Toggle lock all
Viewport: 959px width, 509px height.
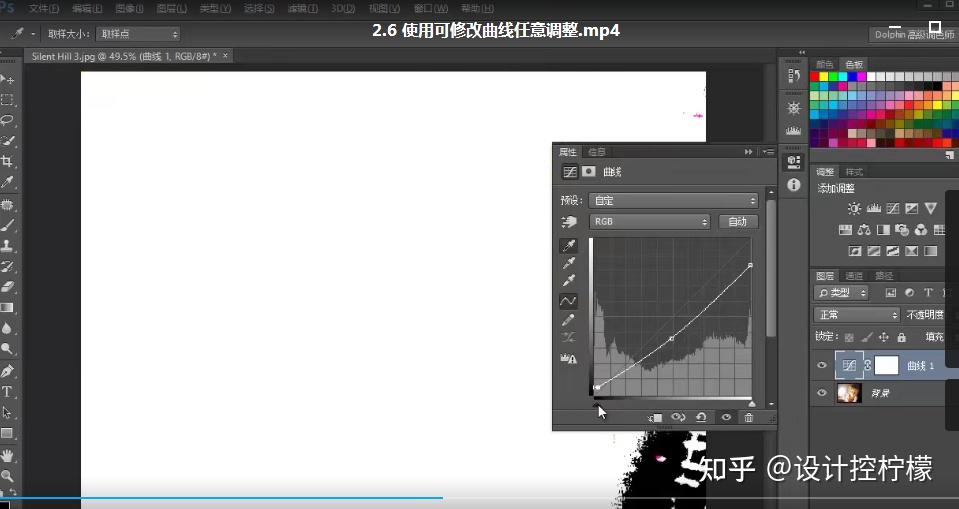point(901,337)
